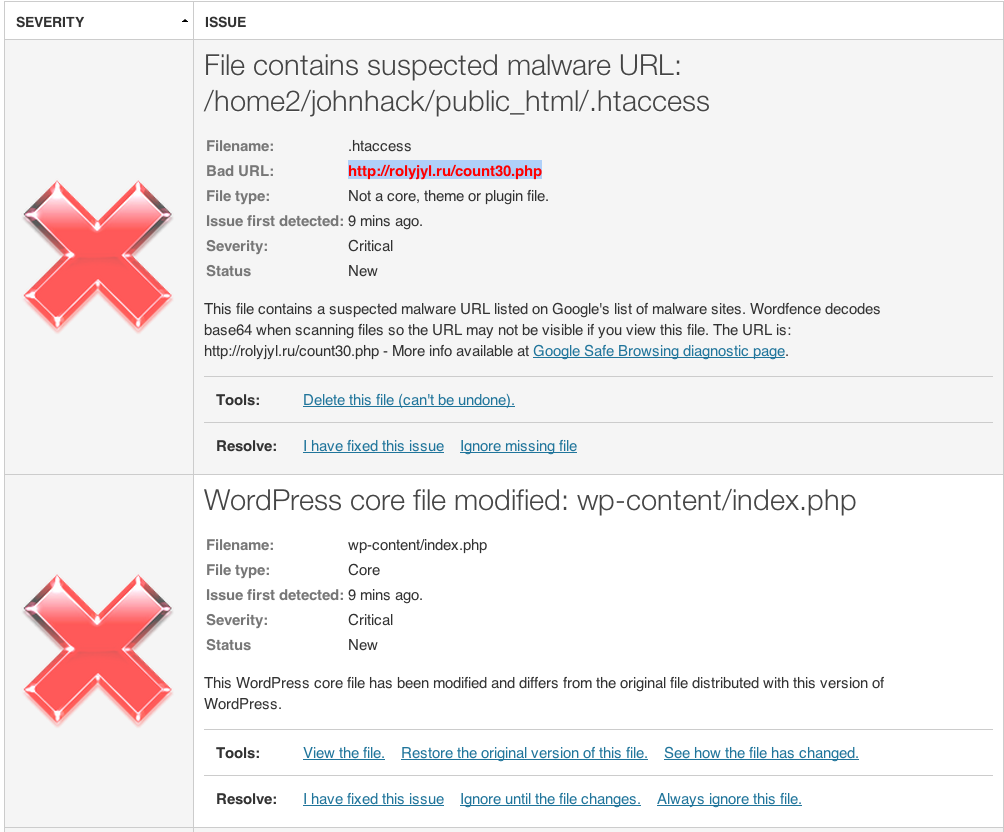Choose Ignore missing file
The image size is (1004, 832).
(x=518, y=446)
